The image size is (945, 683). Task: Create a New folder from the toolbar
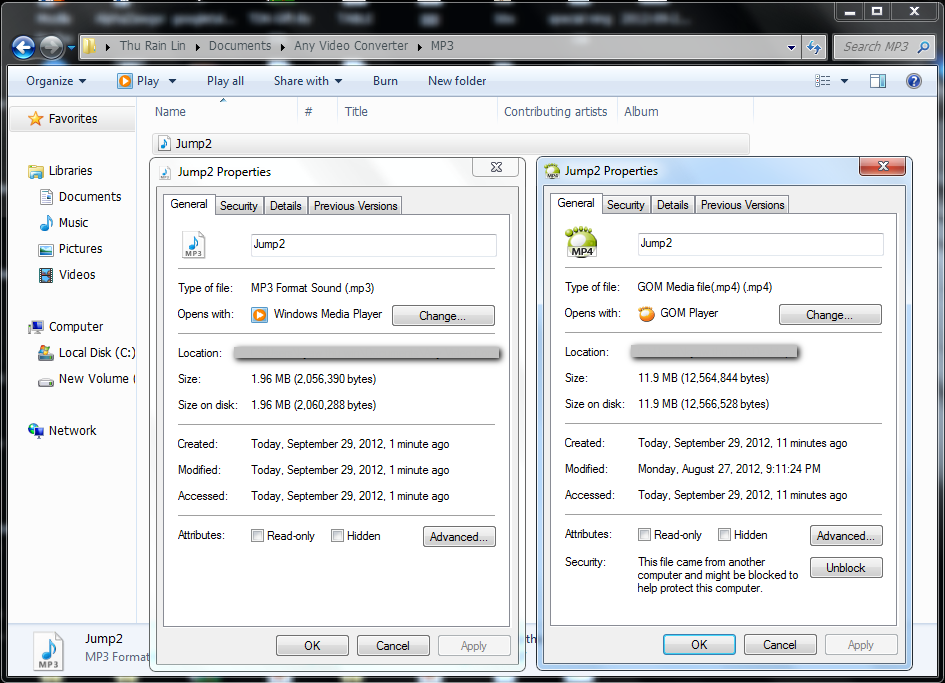457,81
